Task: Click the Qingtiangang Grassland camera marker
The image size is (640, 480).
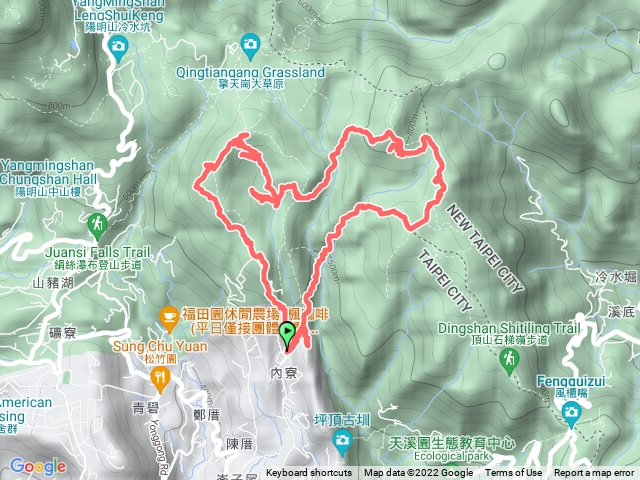Action: pos(250,46)
